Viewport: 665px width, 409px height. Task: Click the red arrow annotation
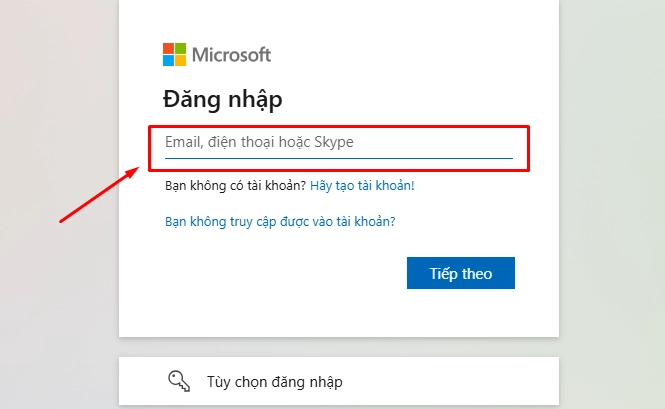[99, 194]
